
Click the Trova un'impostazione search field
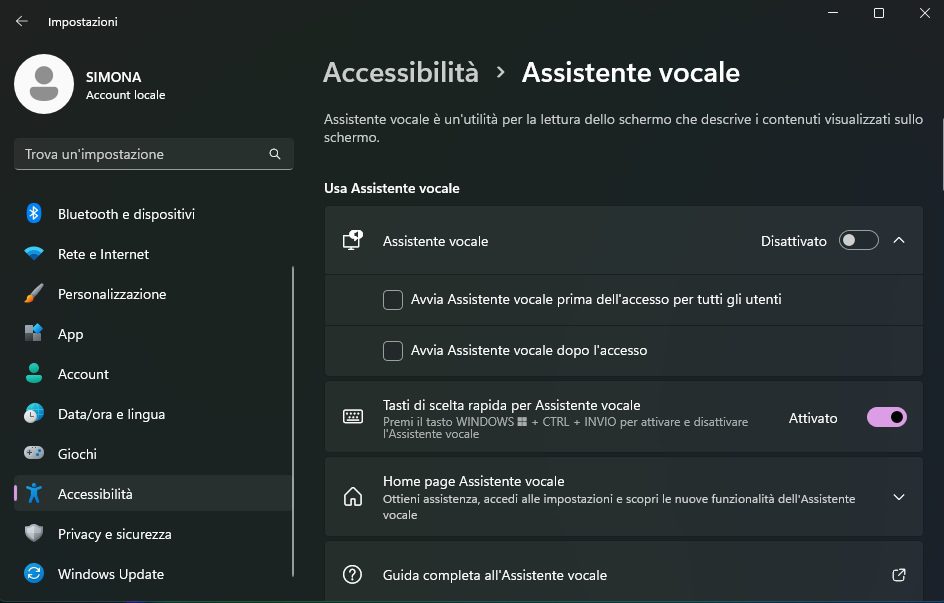pos(154,154)
